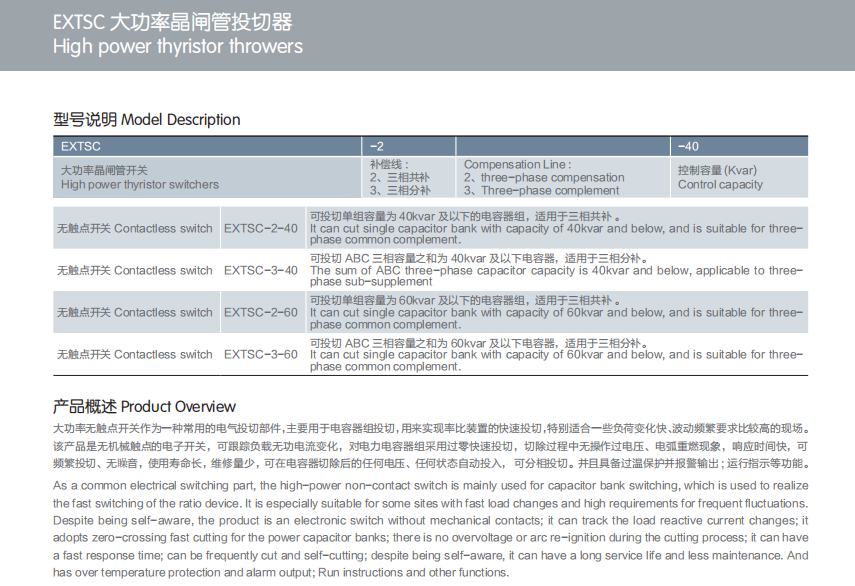Click the Chinese product overview paragraph
Viewport: 855px width, 586px height.
[x=430, y=445]
